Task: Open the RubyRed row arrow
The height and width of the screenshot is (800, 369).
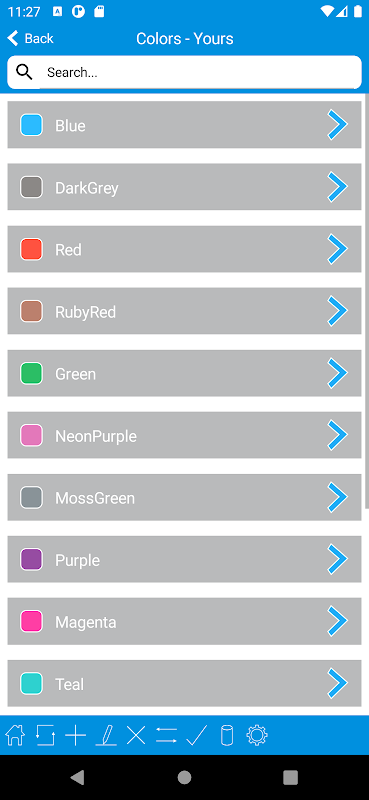Action: pyautogui.click(x=337, y=310)
